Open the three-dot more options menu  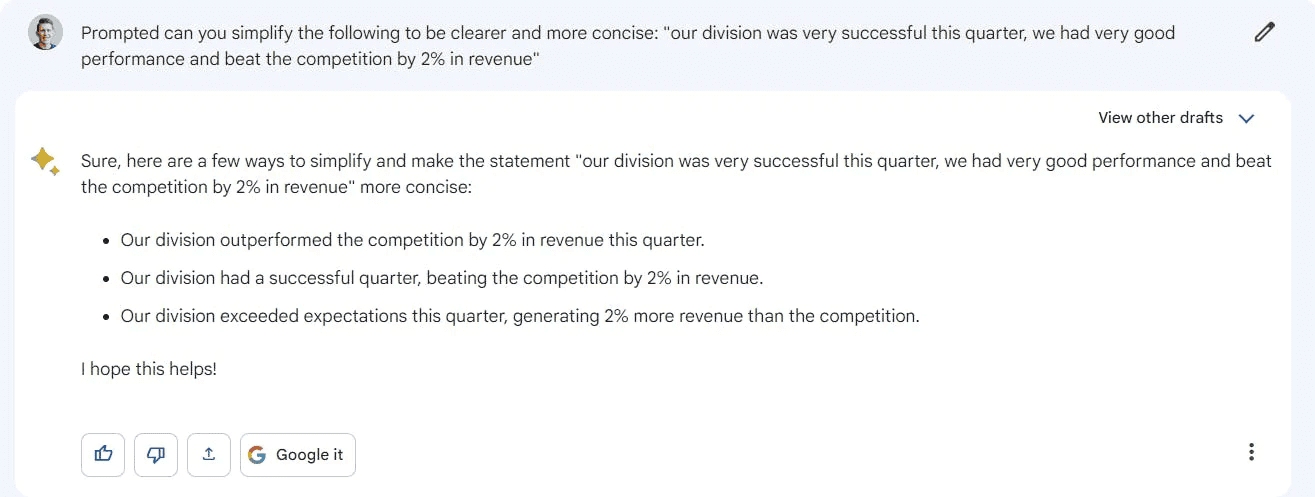click(1251, 452)
